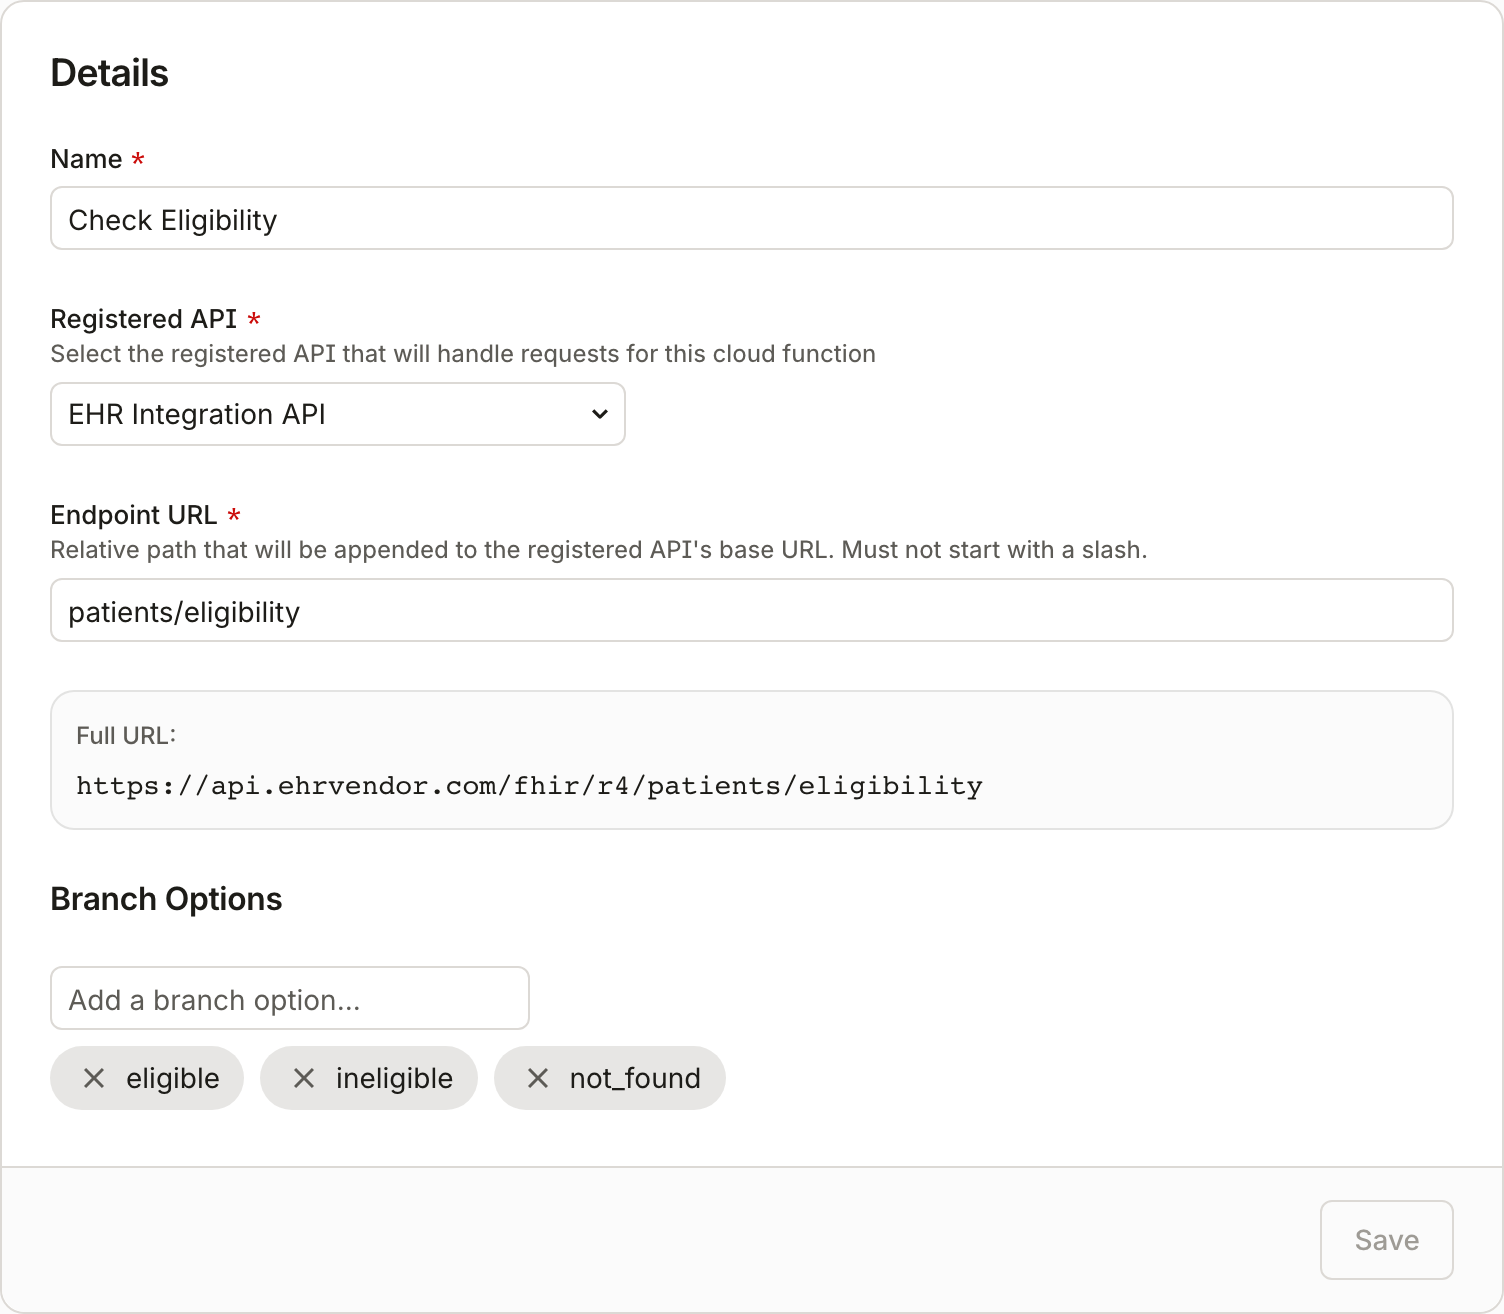Screen dimensions: 1504x1314
Task: Click the Save button
Action: (1386, 1240)
